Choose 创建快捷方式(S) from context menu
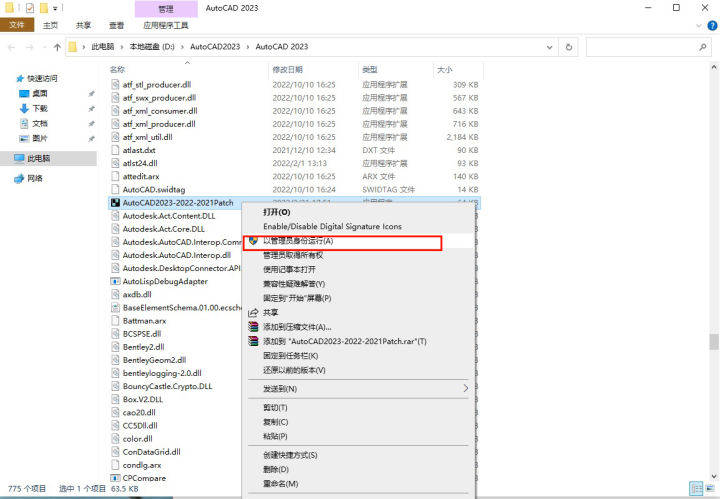 290,455
